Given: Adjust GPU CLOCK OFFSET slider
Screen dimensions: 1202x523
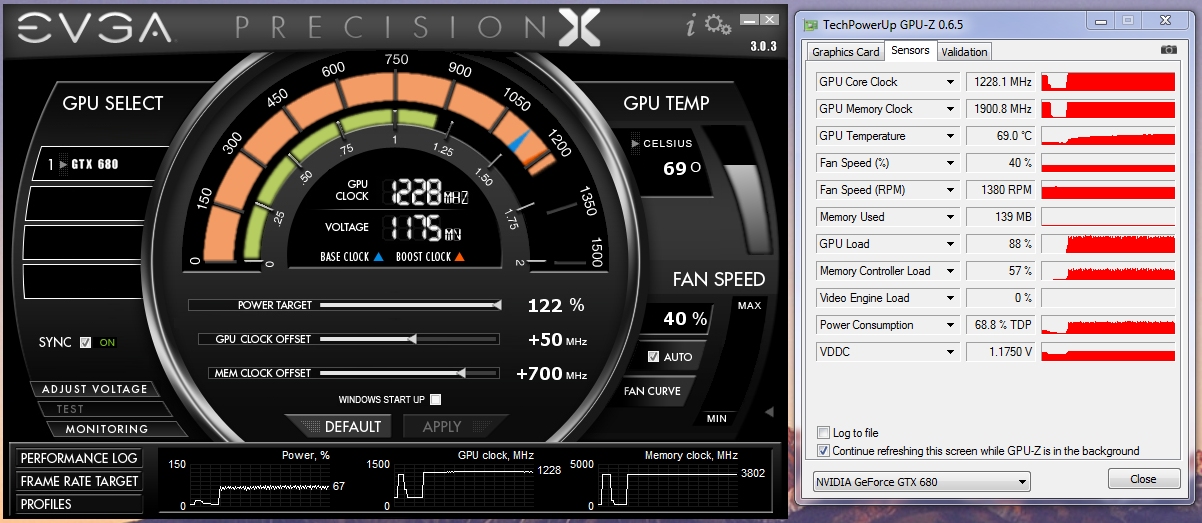Looking at the screenshot, I should pyautogui.click(x=410, y=339).
